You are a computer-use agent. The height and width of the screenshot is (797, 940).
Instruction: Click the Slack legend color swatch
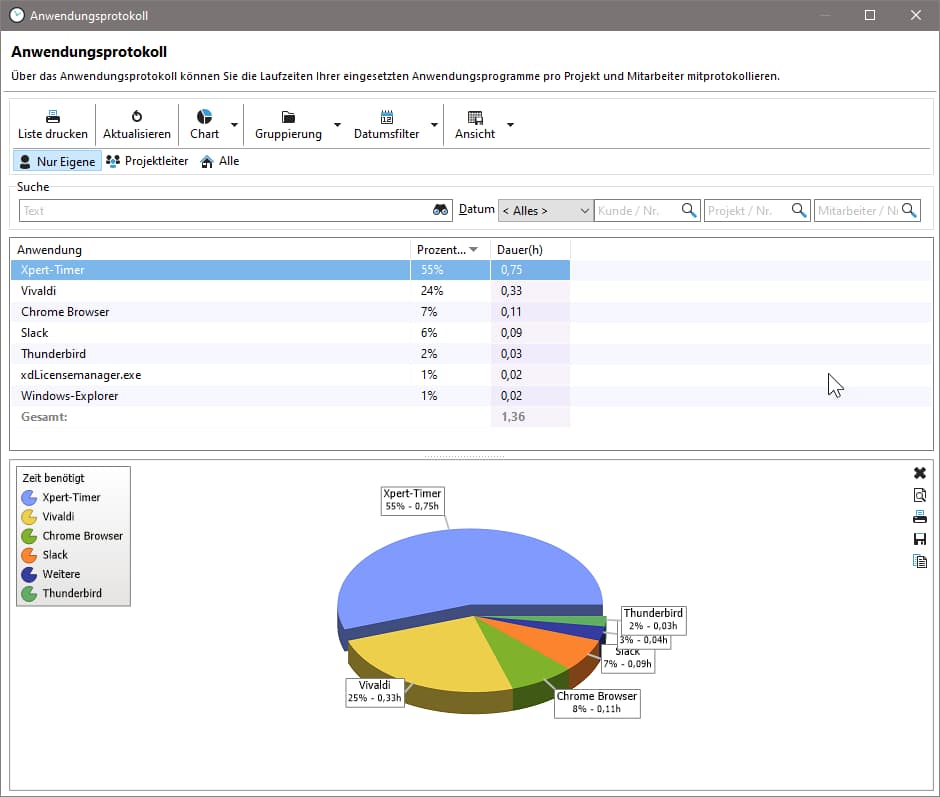click(x=29, y=555)
